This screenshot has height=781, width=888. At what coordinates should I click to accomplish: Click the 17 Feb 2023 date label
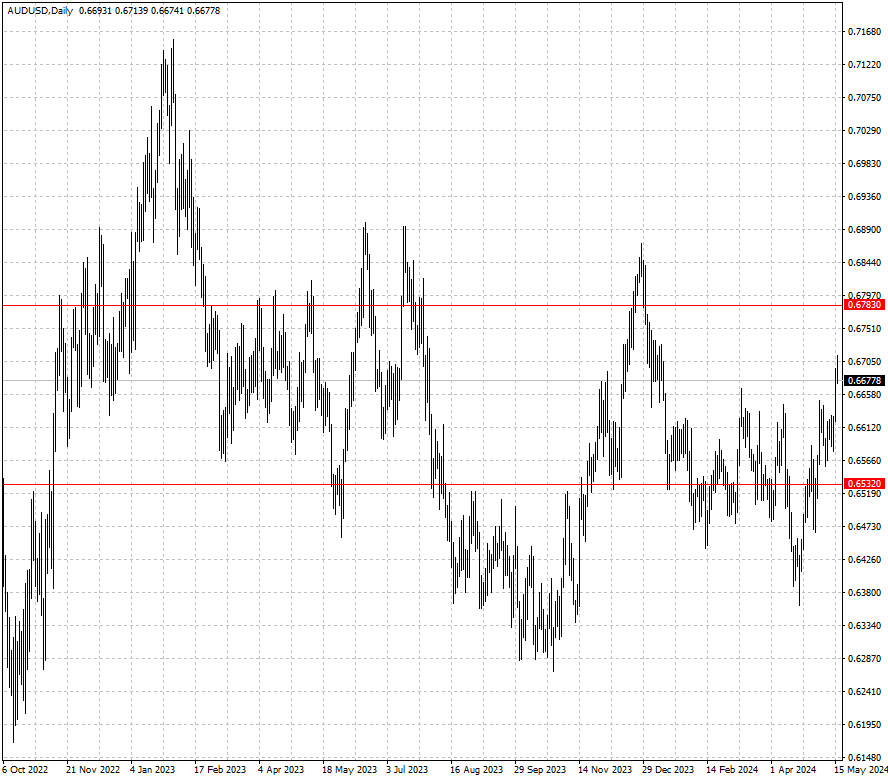(220, 770)
